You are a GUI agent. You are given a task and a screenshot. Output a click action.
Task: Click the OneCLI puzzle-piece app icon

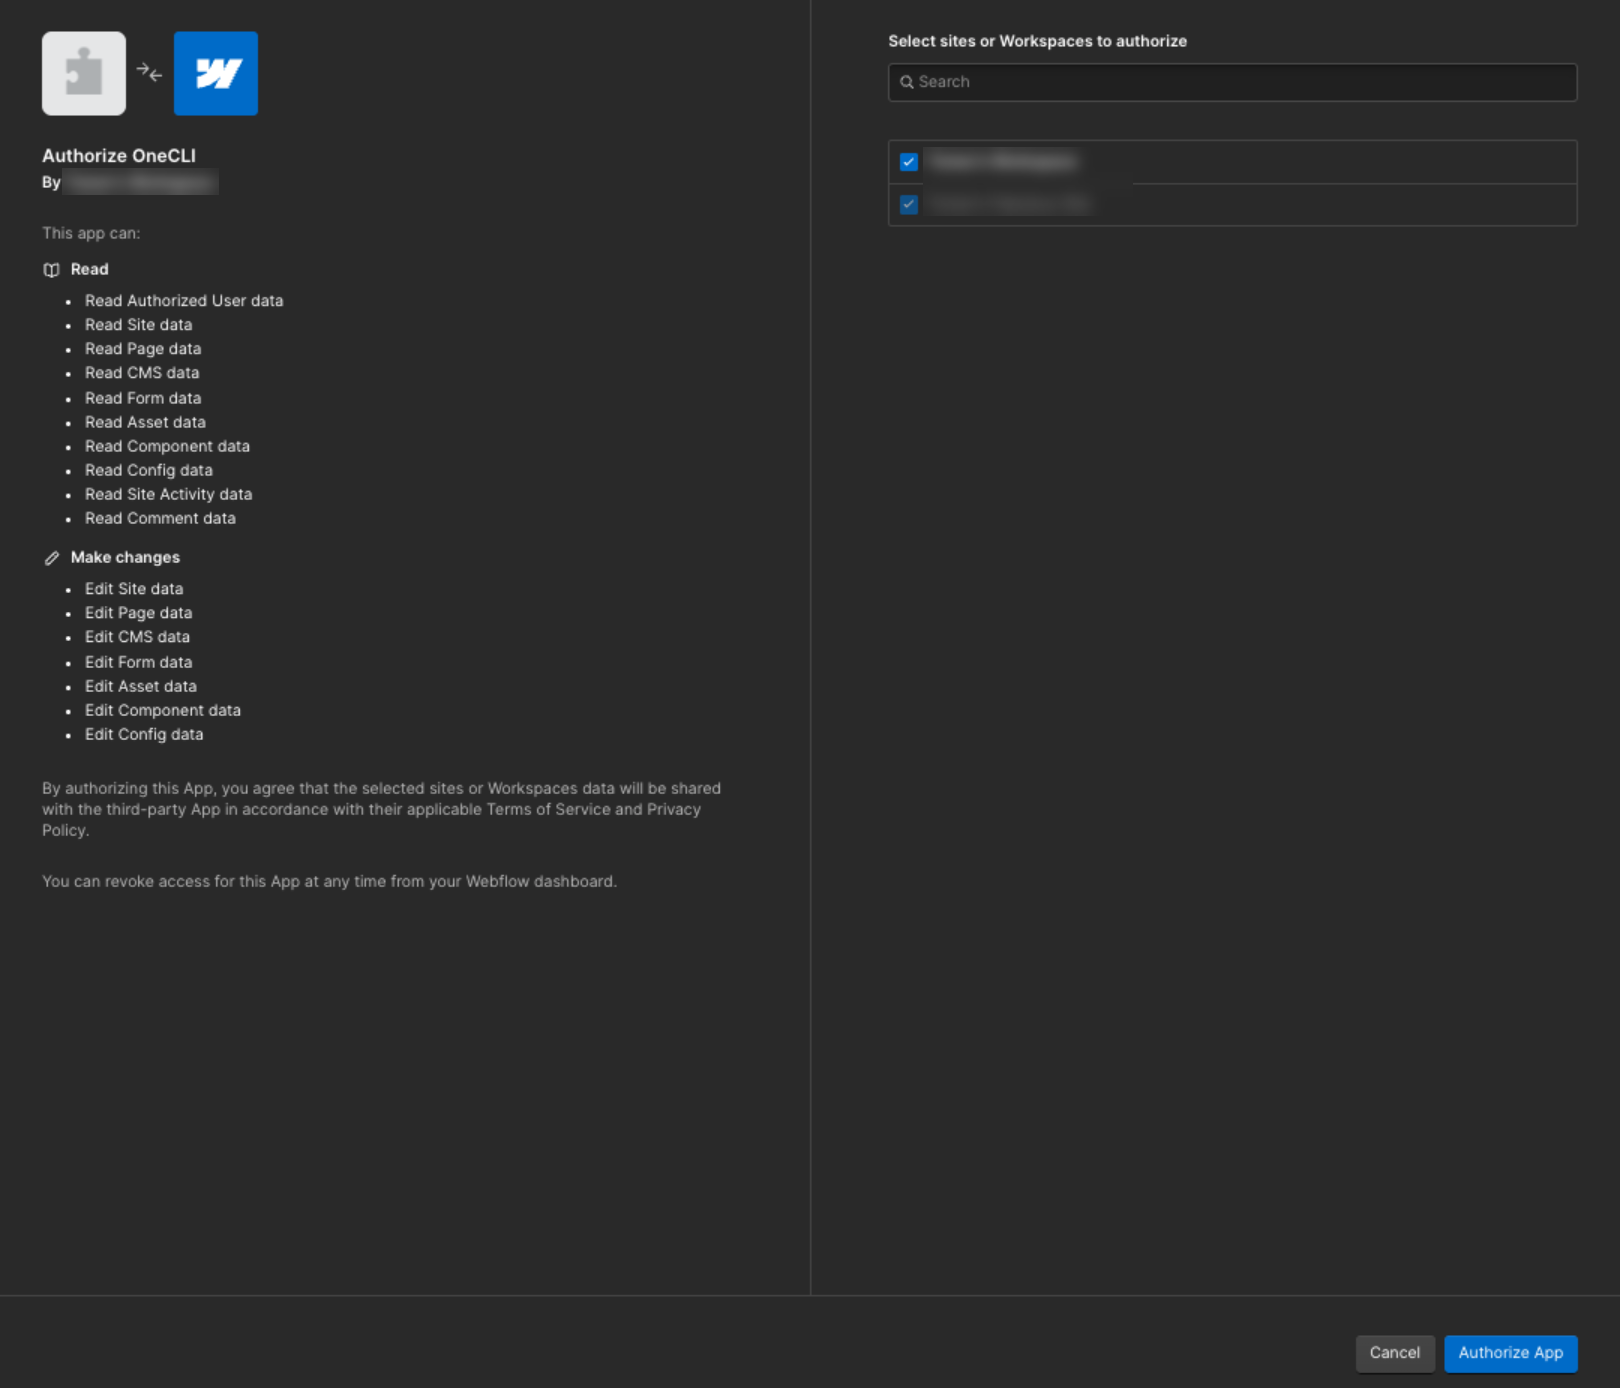pos(84,73)
